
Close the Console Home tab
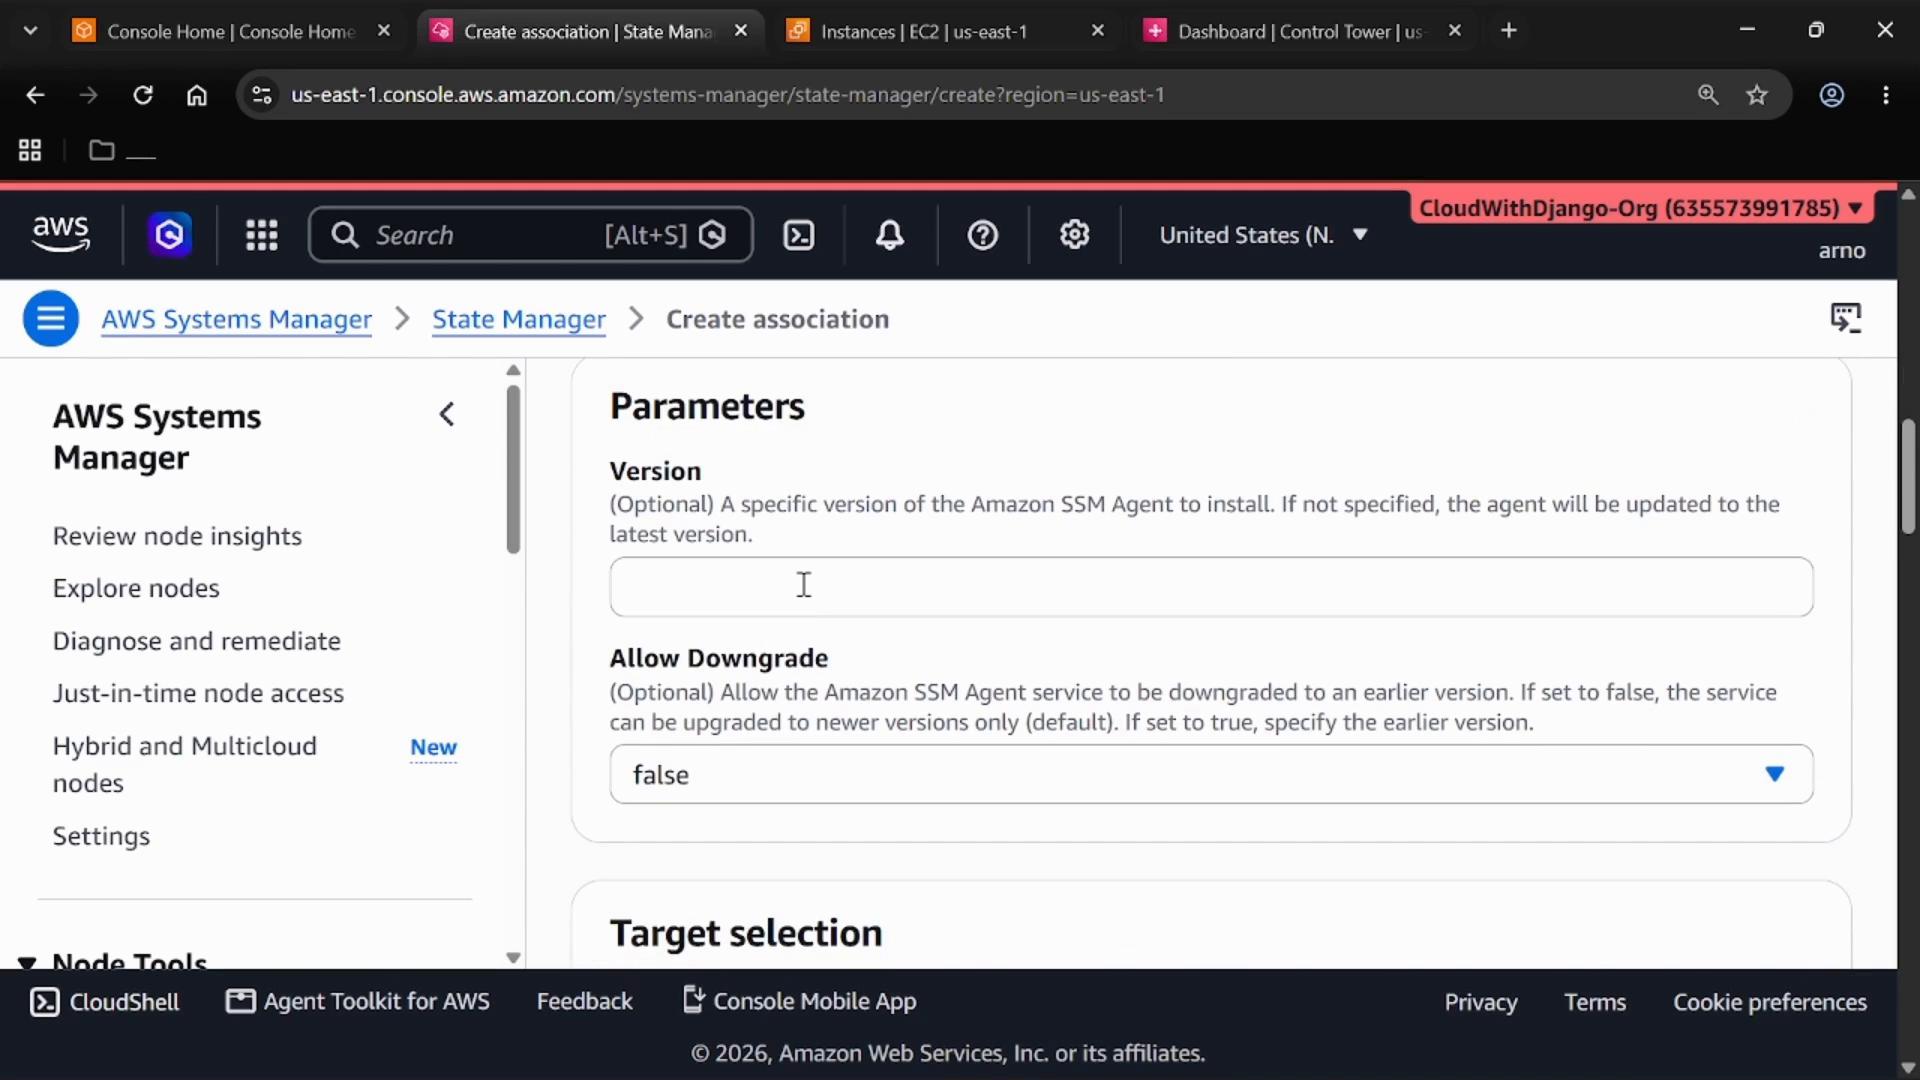tap(384, 31)
